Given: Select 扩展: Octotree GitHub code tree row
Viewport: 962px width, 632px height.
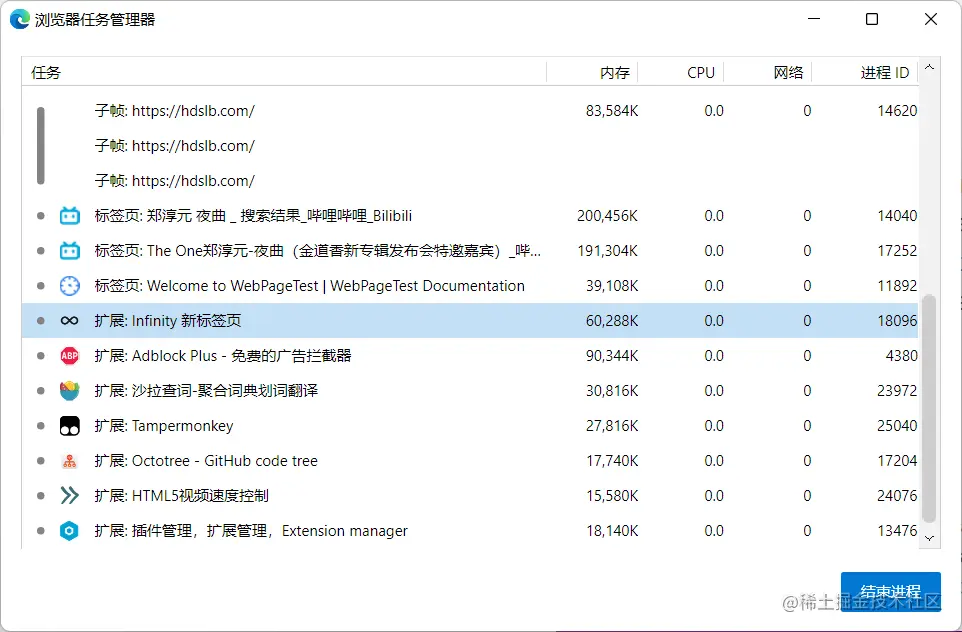Looking at the screenshot, I should [x=470, y=461].
